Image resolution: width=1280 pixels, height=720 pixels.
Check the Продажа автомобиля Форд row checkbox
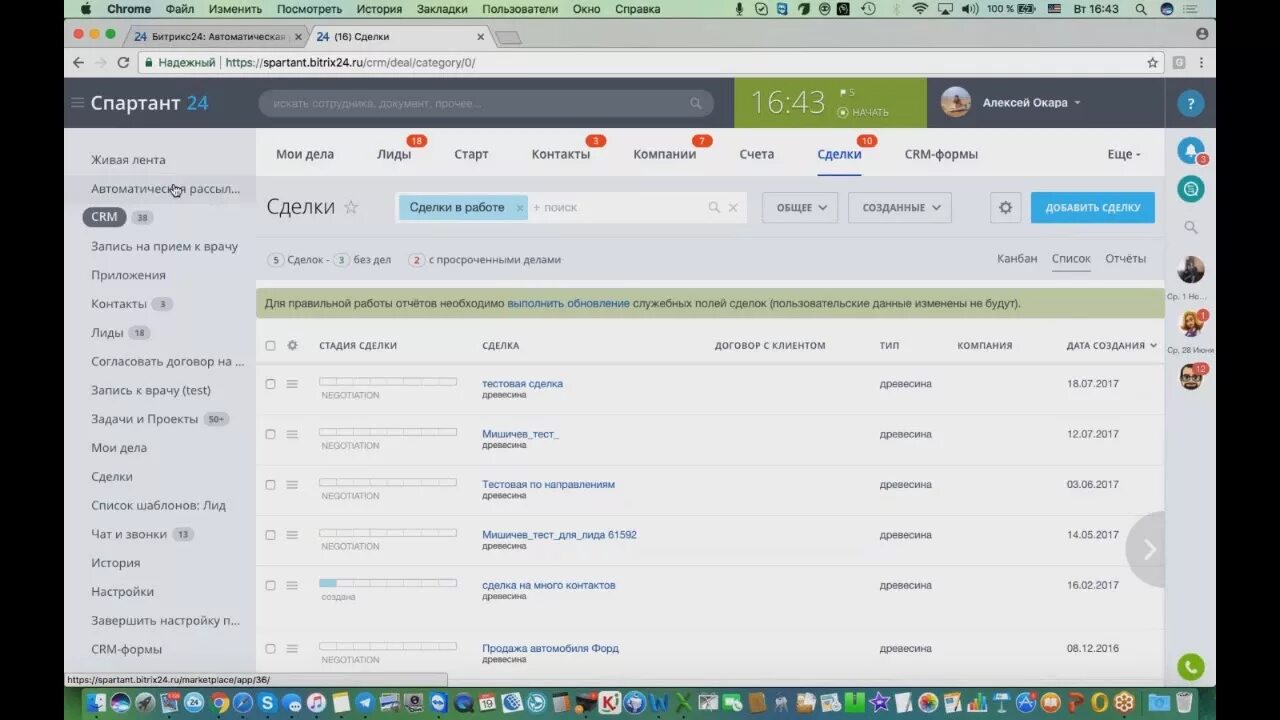(x=270, y=648)
